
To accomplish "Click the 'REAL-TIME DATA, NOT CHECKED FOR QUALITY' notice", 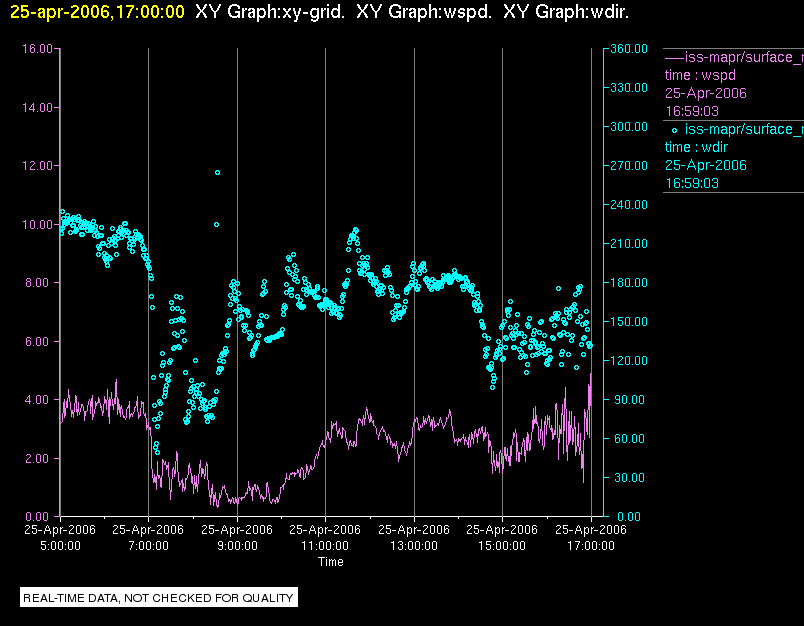I will point(158,598).
